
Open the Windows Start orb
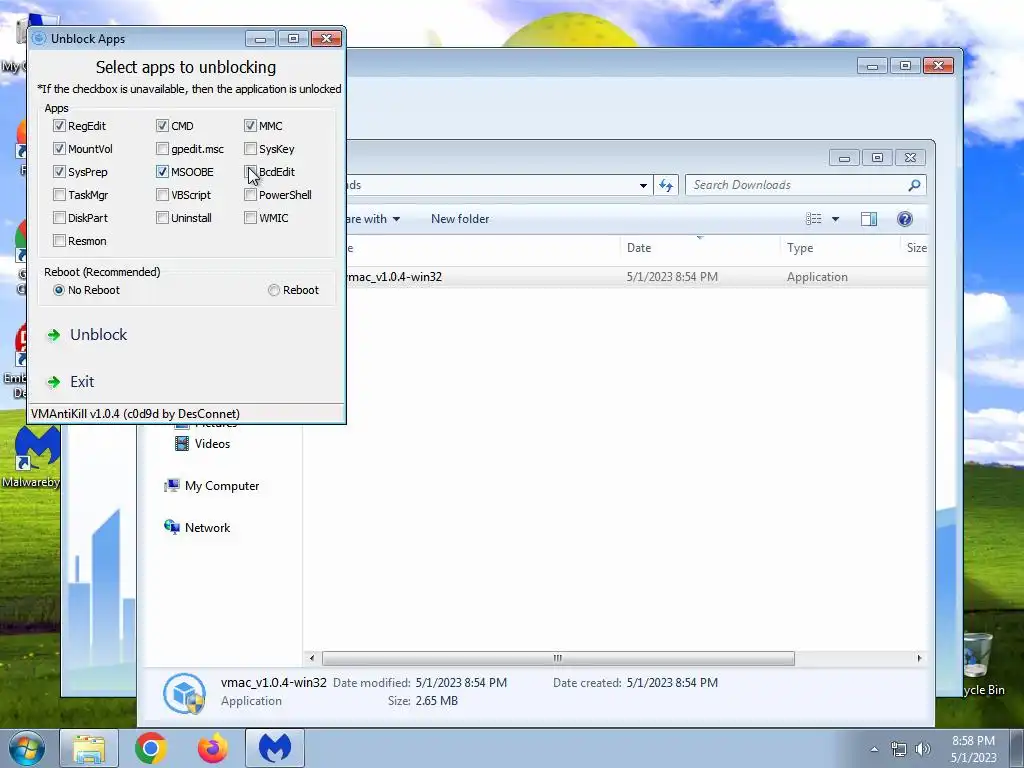(x=27, y=748)
